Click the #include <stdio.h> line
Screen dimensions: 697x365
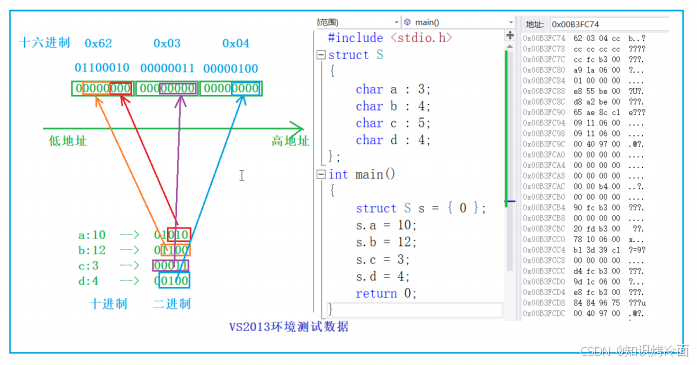pyautogui.click(x=390, y=38)
